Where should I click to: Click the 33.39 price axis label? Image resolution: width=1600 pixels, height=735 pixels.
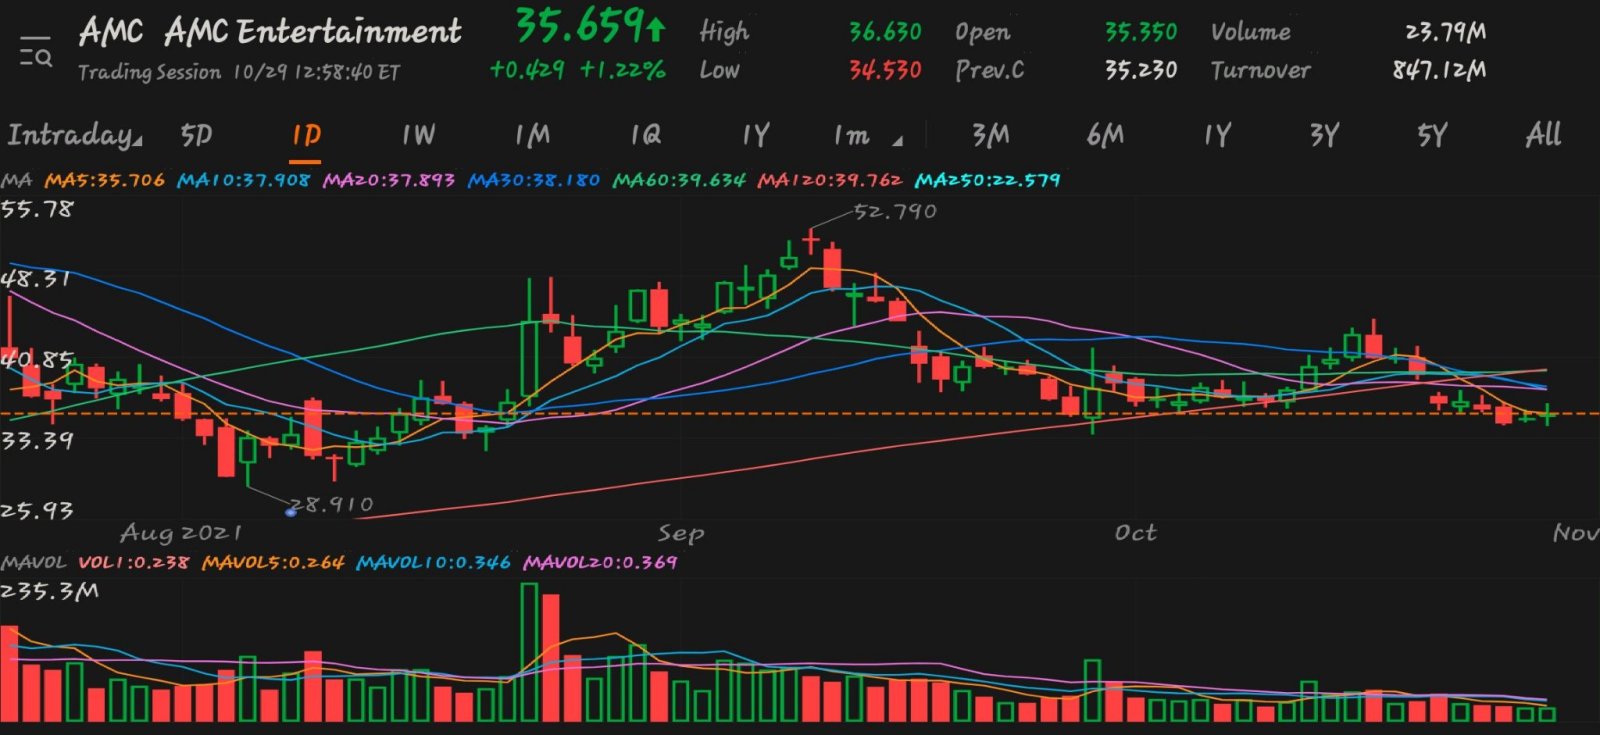coord(37,440)
